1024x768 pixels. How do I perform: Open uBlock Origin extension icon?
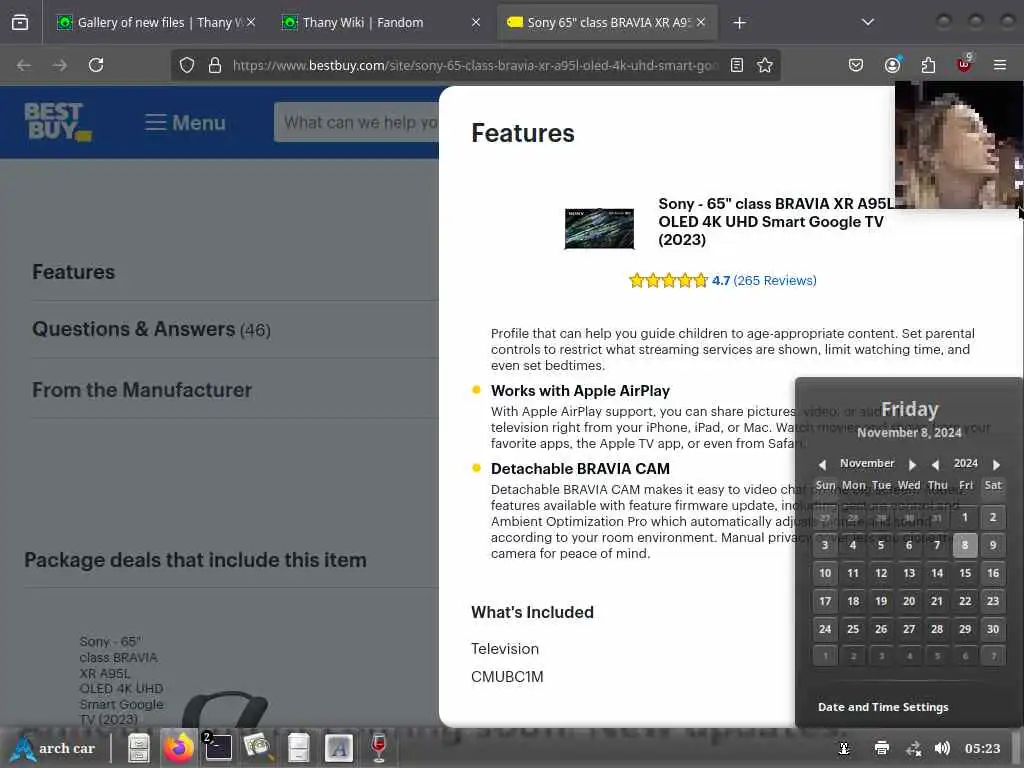pos(964,65)
